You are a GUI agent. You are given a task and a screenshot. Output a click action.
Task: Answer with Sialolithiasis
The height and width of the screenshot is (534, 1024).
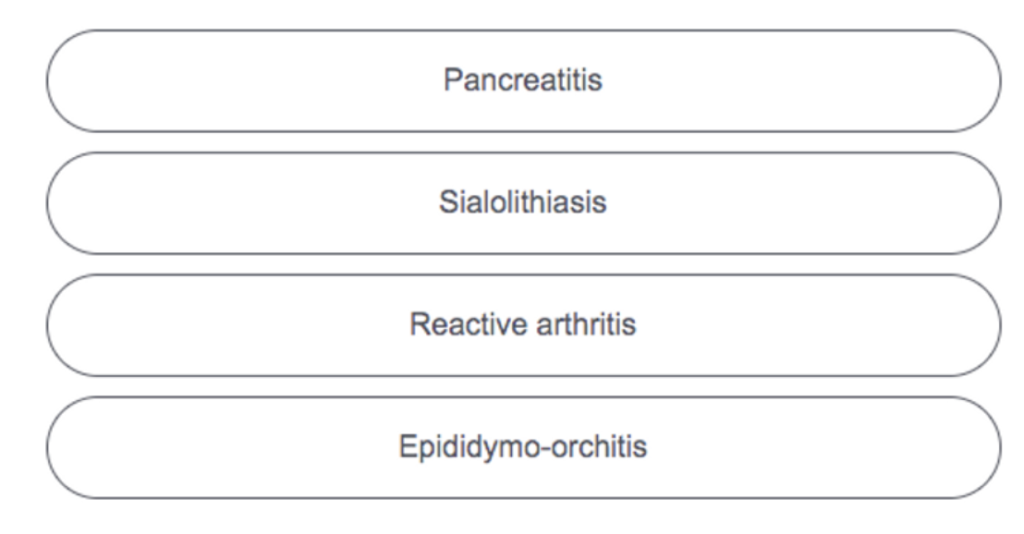(x=523, y=203)
